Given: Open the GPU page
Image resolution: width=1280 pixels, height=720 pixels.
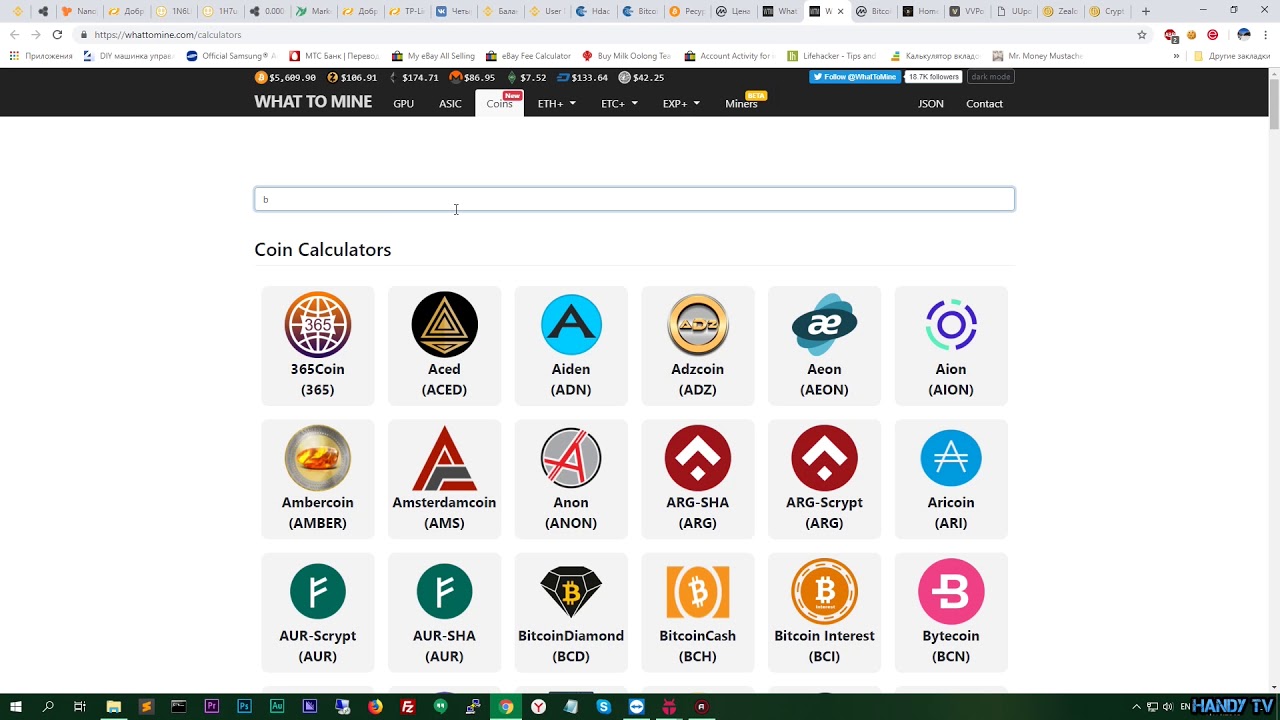Looking at the screenshot, I should click(403, 104).
